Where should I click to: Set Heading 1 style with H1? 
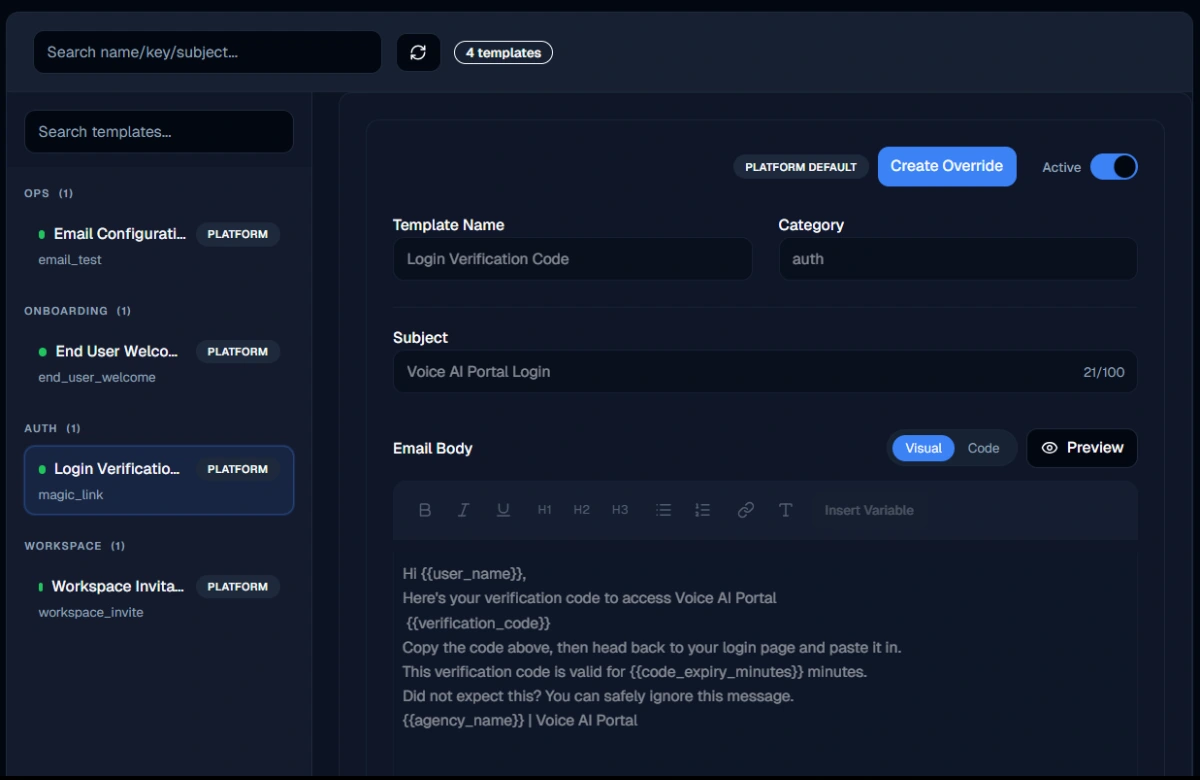(544, 510)
